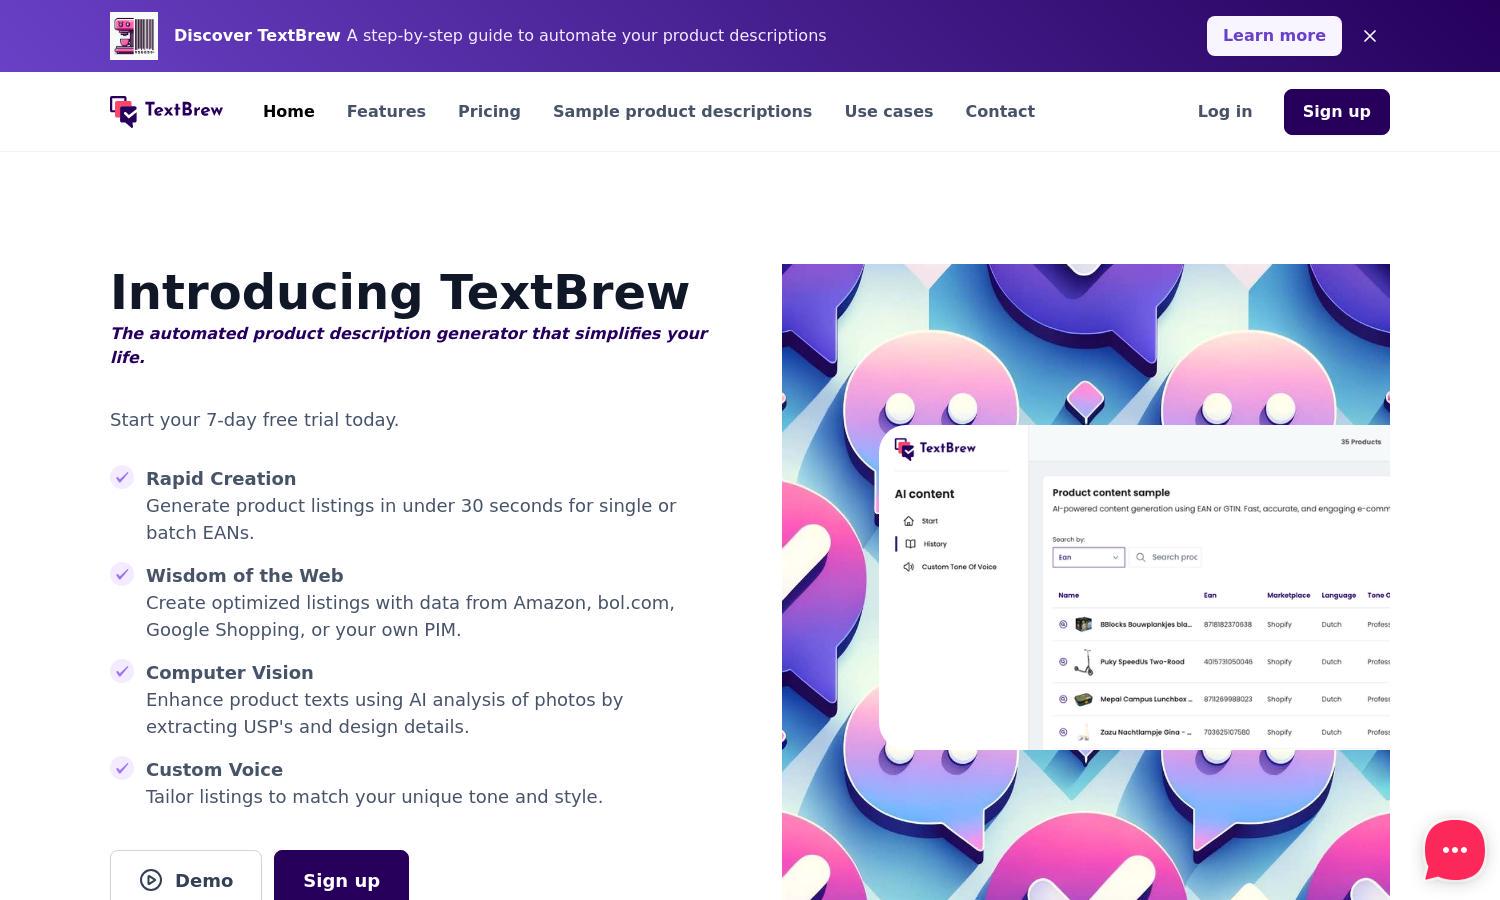This screenshot has width=1500, height=900.
Task: Click the Wisdom of the Web checkmark icon
Action: click(122, 574)
